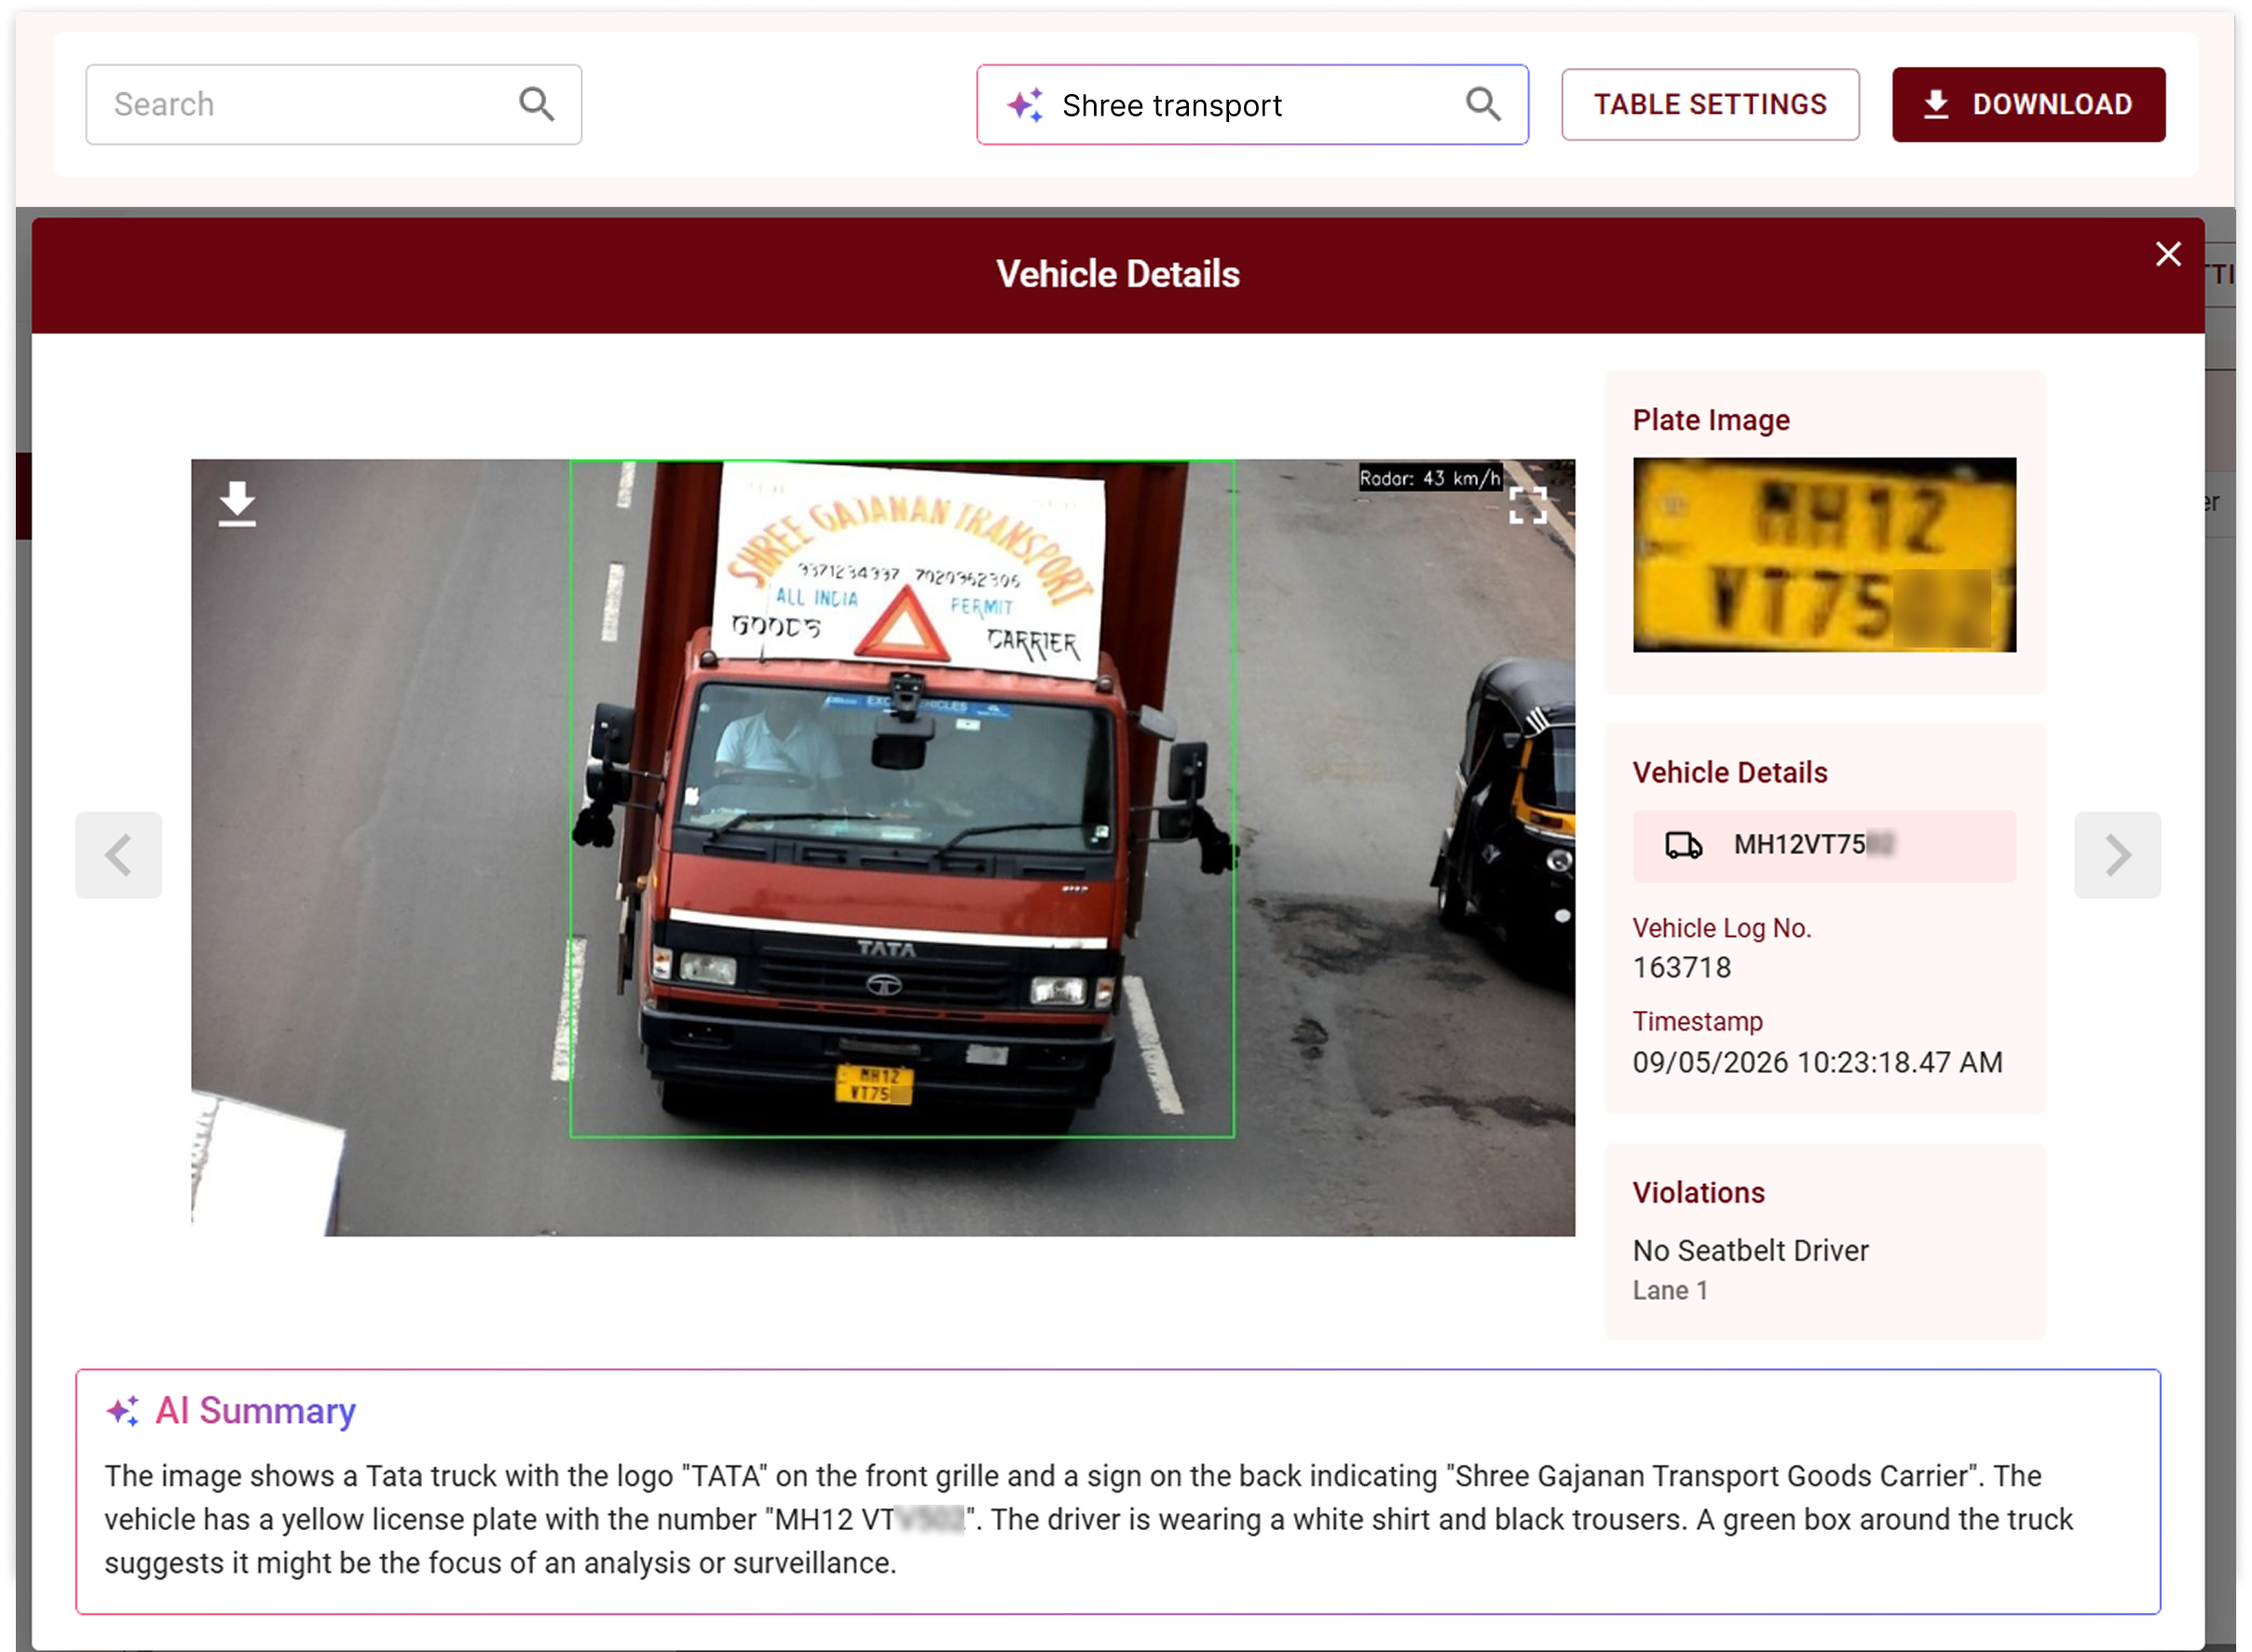Click the vehicle log number 163718
Viewport: 2252px width, 1652px height.
[1681, 967]
